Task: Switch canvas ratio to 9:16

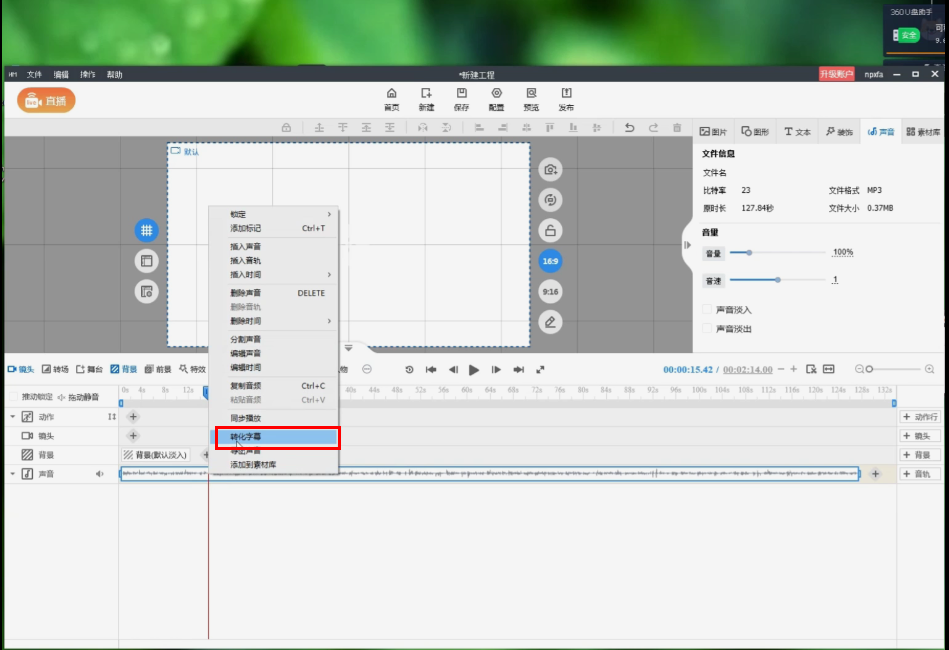Action: [549, 291]
